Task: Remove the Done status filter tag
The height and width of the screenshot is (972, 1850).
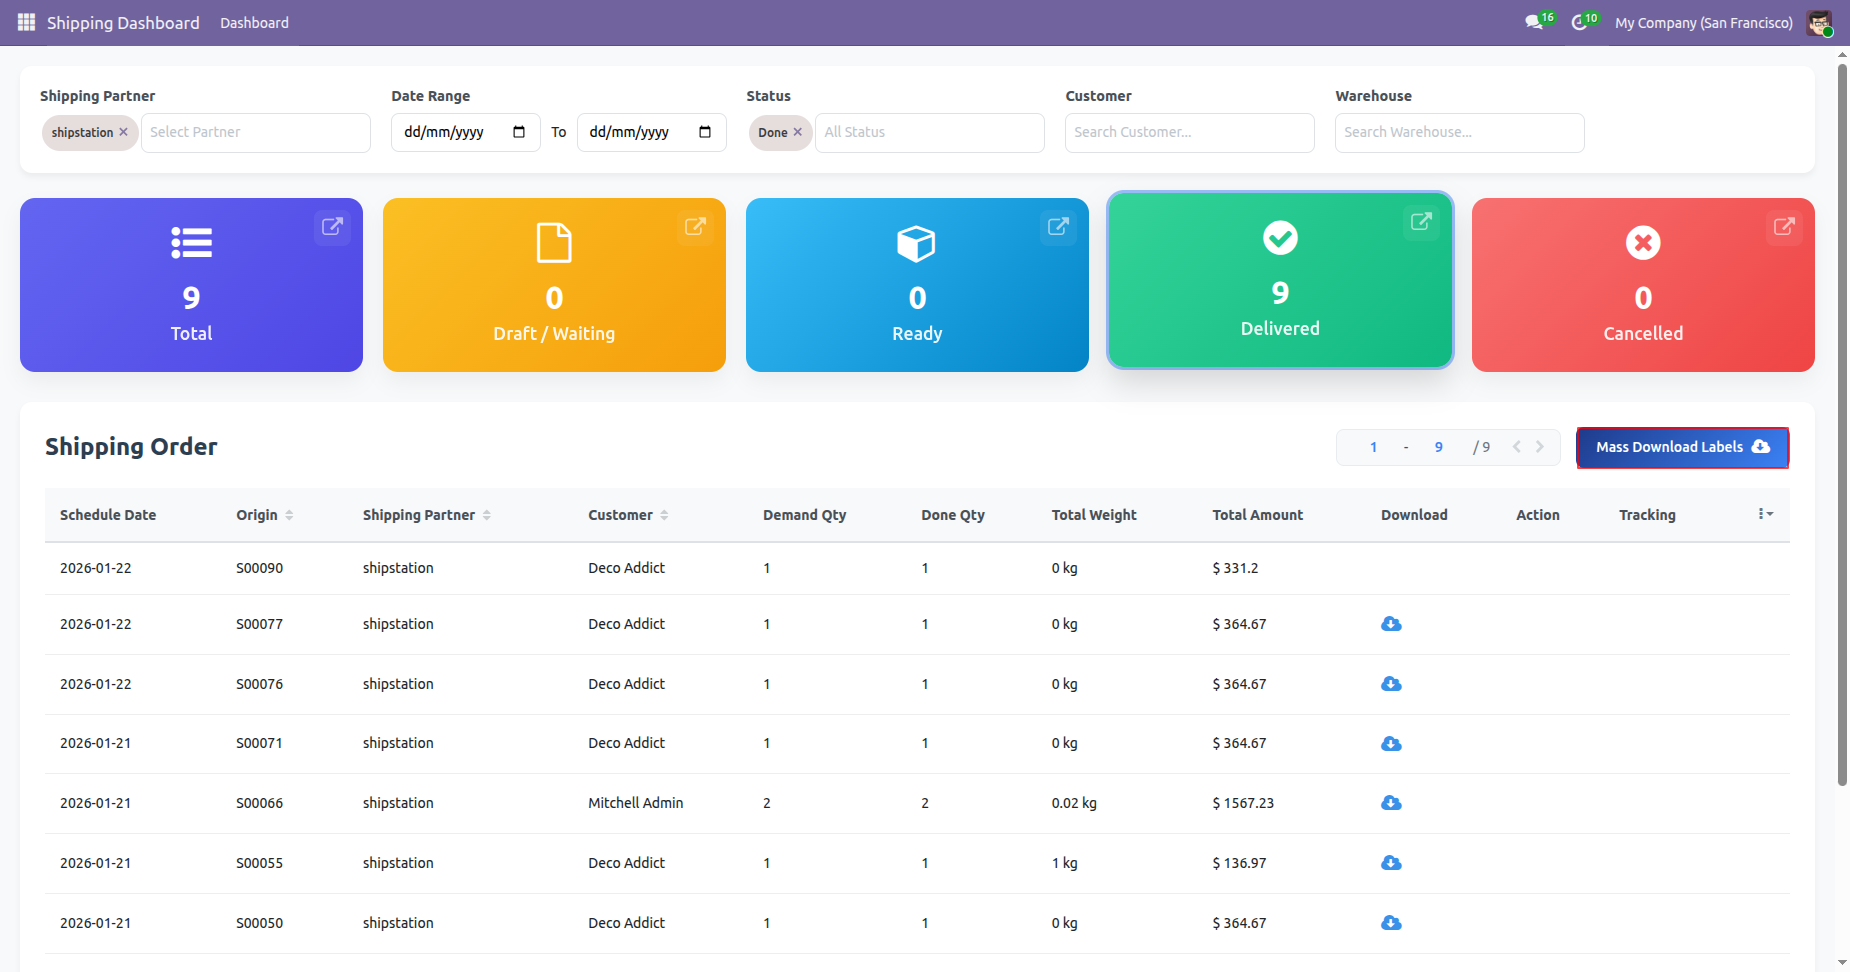Action: click(x=798, y=132)
